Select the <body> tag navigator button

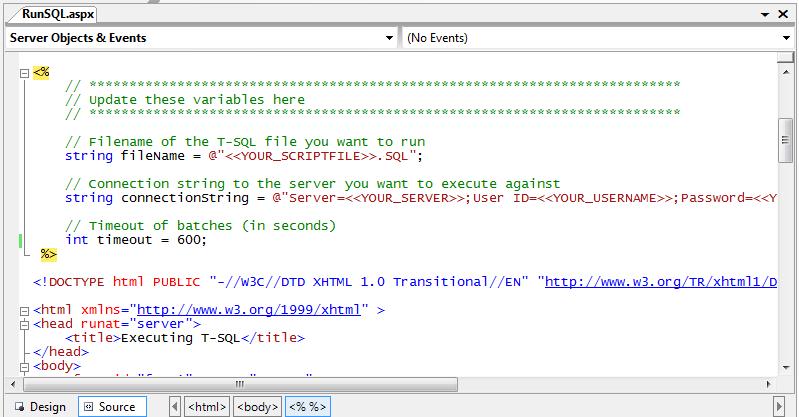256,407
